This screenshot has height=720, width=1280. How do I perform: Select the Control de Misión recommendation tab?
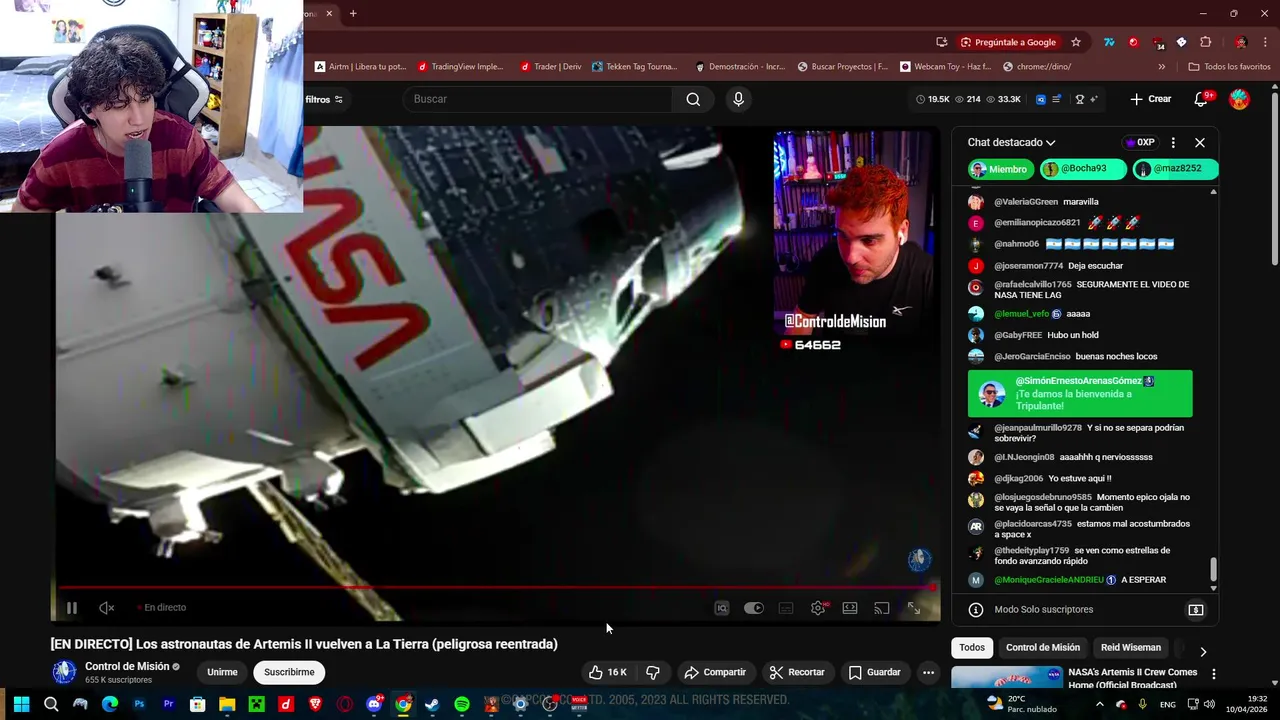tap(1042, 647)
